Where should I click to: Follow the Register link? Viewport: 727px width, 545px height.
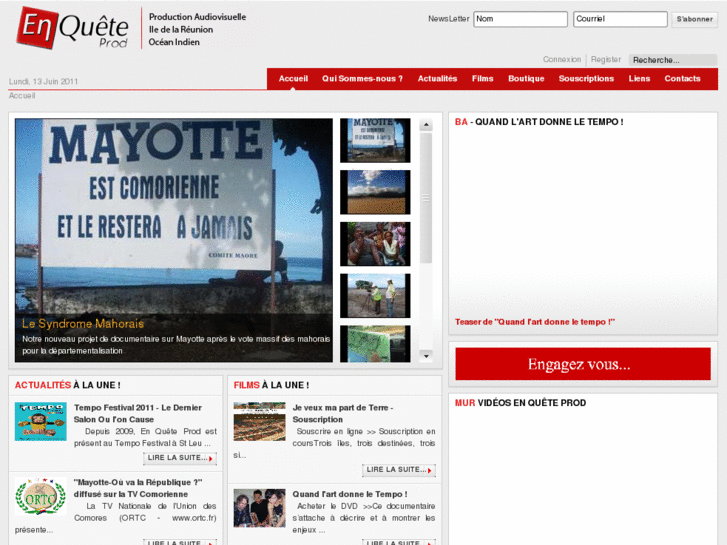pyautogui.click(x=606, y=59)
